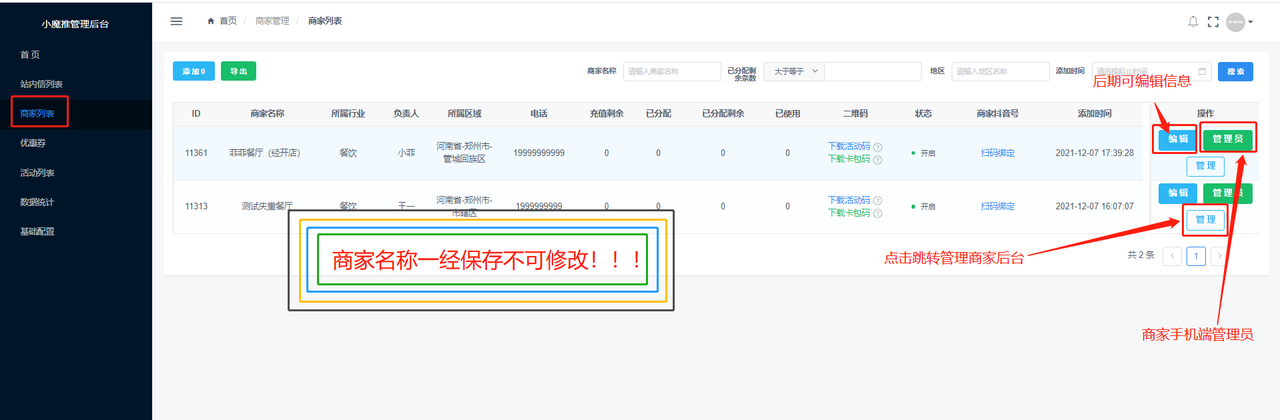1280x420 pixels.
Task: Click the 商家名称 search input field
Action: coord(672,71)
